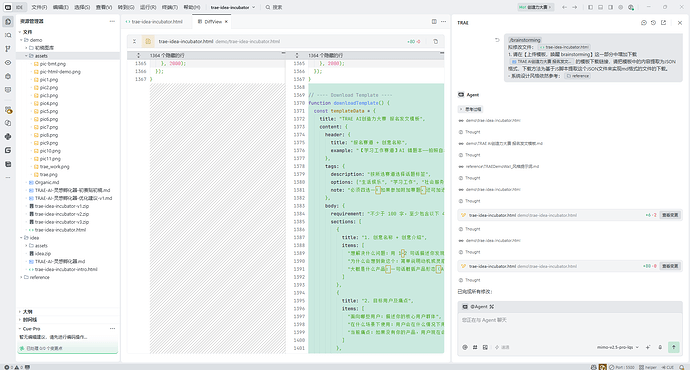Image resolution: width=690 pixels, height=370 pixels.
Task: Collapse the assets folder
Action: (26, 56)
